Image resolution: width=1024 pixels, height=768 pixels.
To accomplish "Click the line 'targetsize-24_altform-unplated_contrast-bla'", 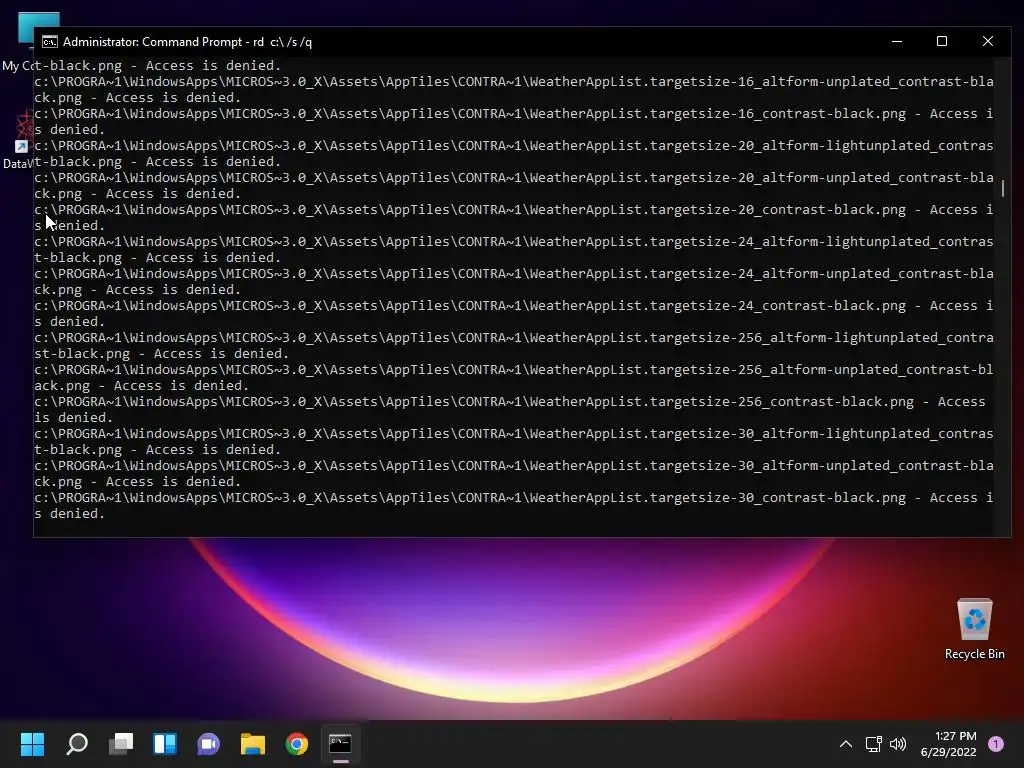I will point(822,274).
